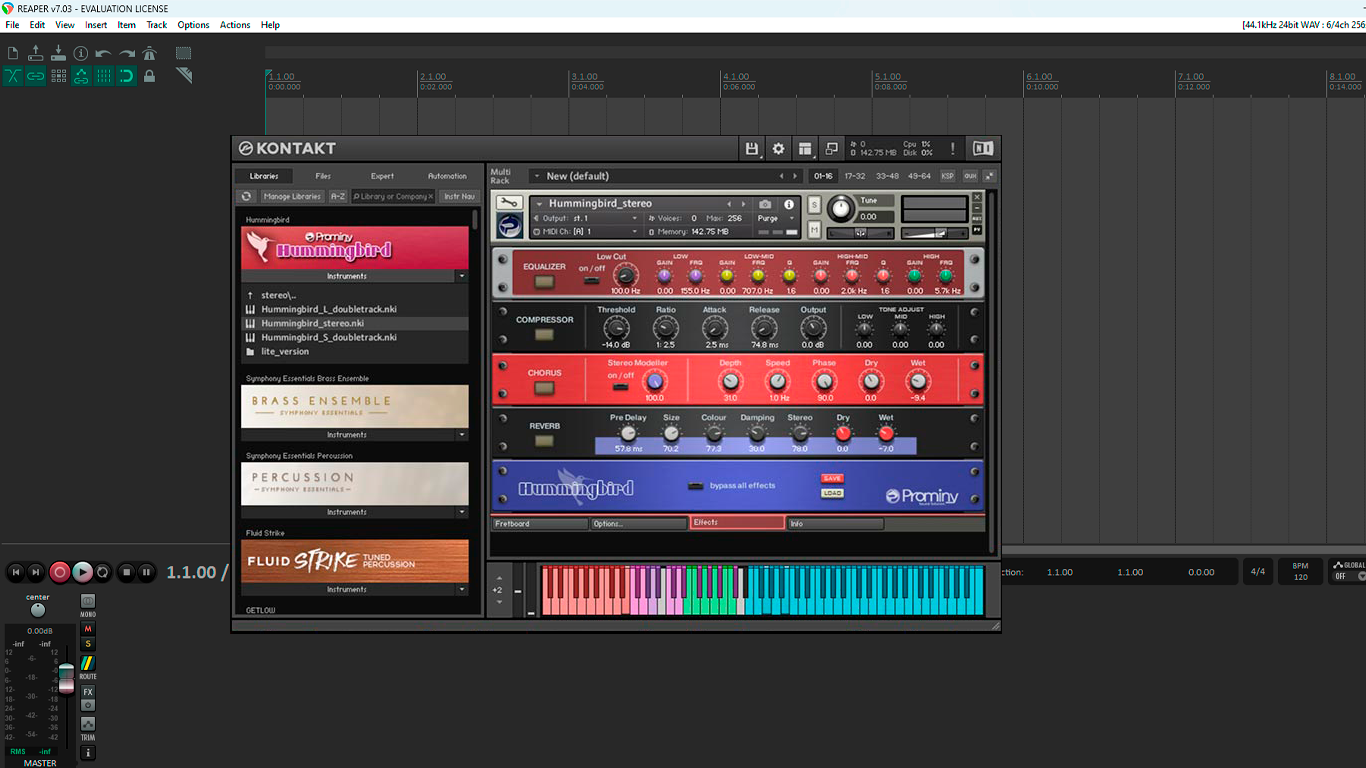Mute the Kontakt instrument with M button
Viewport: 1366px width, 768px height.
tap(814, 230)
